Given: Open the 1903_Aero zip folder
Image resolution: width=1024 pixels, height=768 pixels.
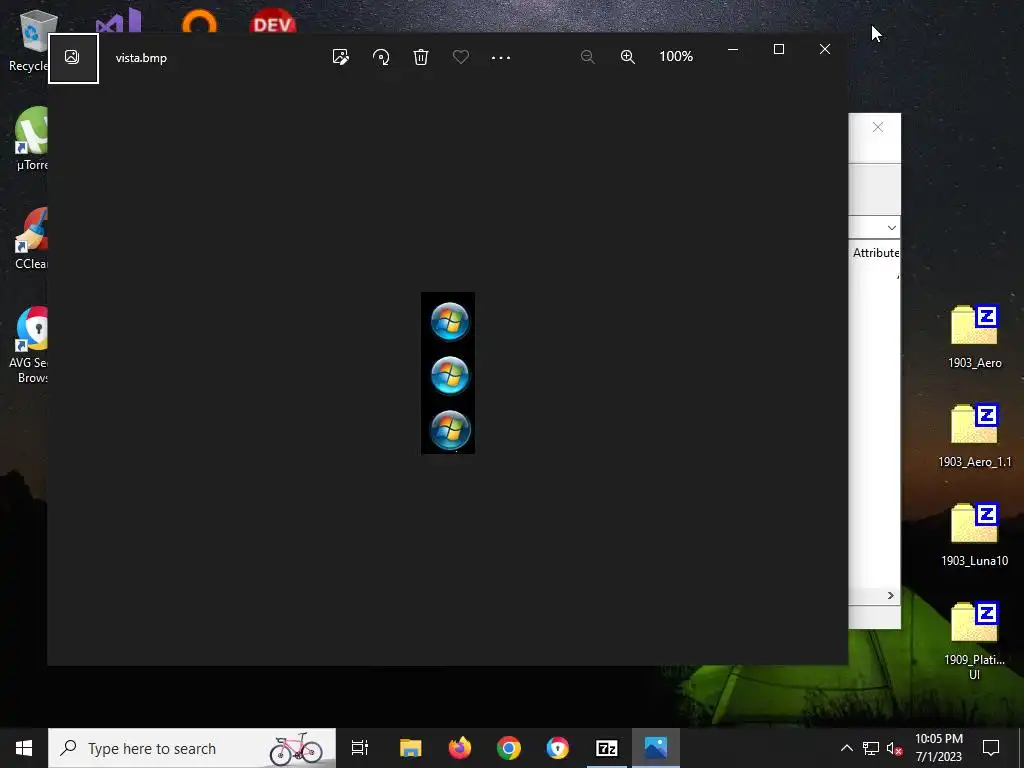Looking at the screenshot, I should [x=974, y=337].
